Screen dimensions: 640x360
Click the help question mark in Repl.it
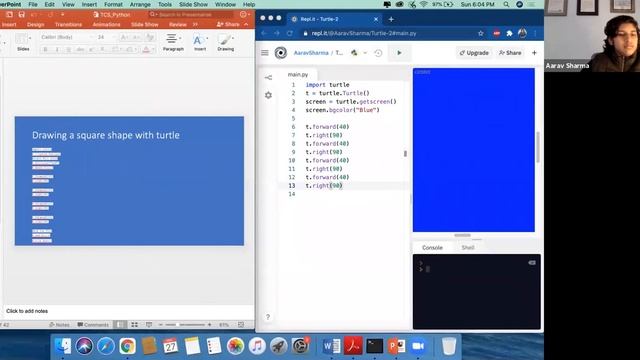click(x=268, y=317)
